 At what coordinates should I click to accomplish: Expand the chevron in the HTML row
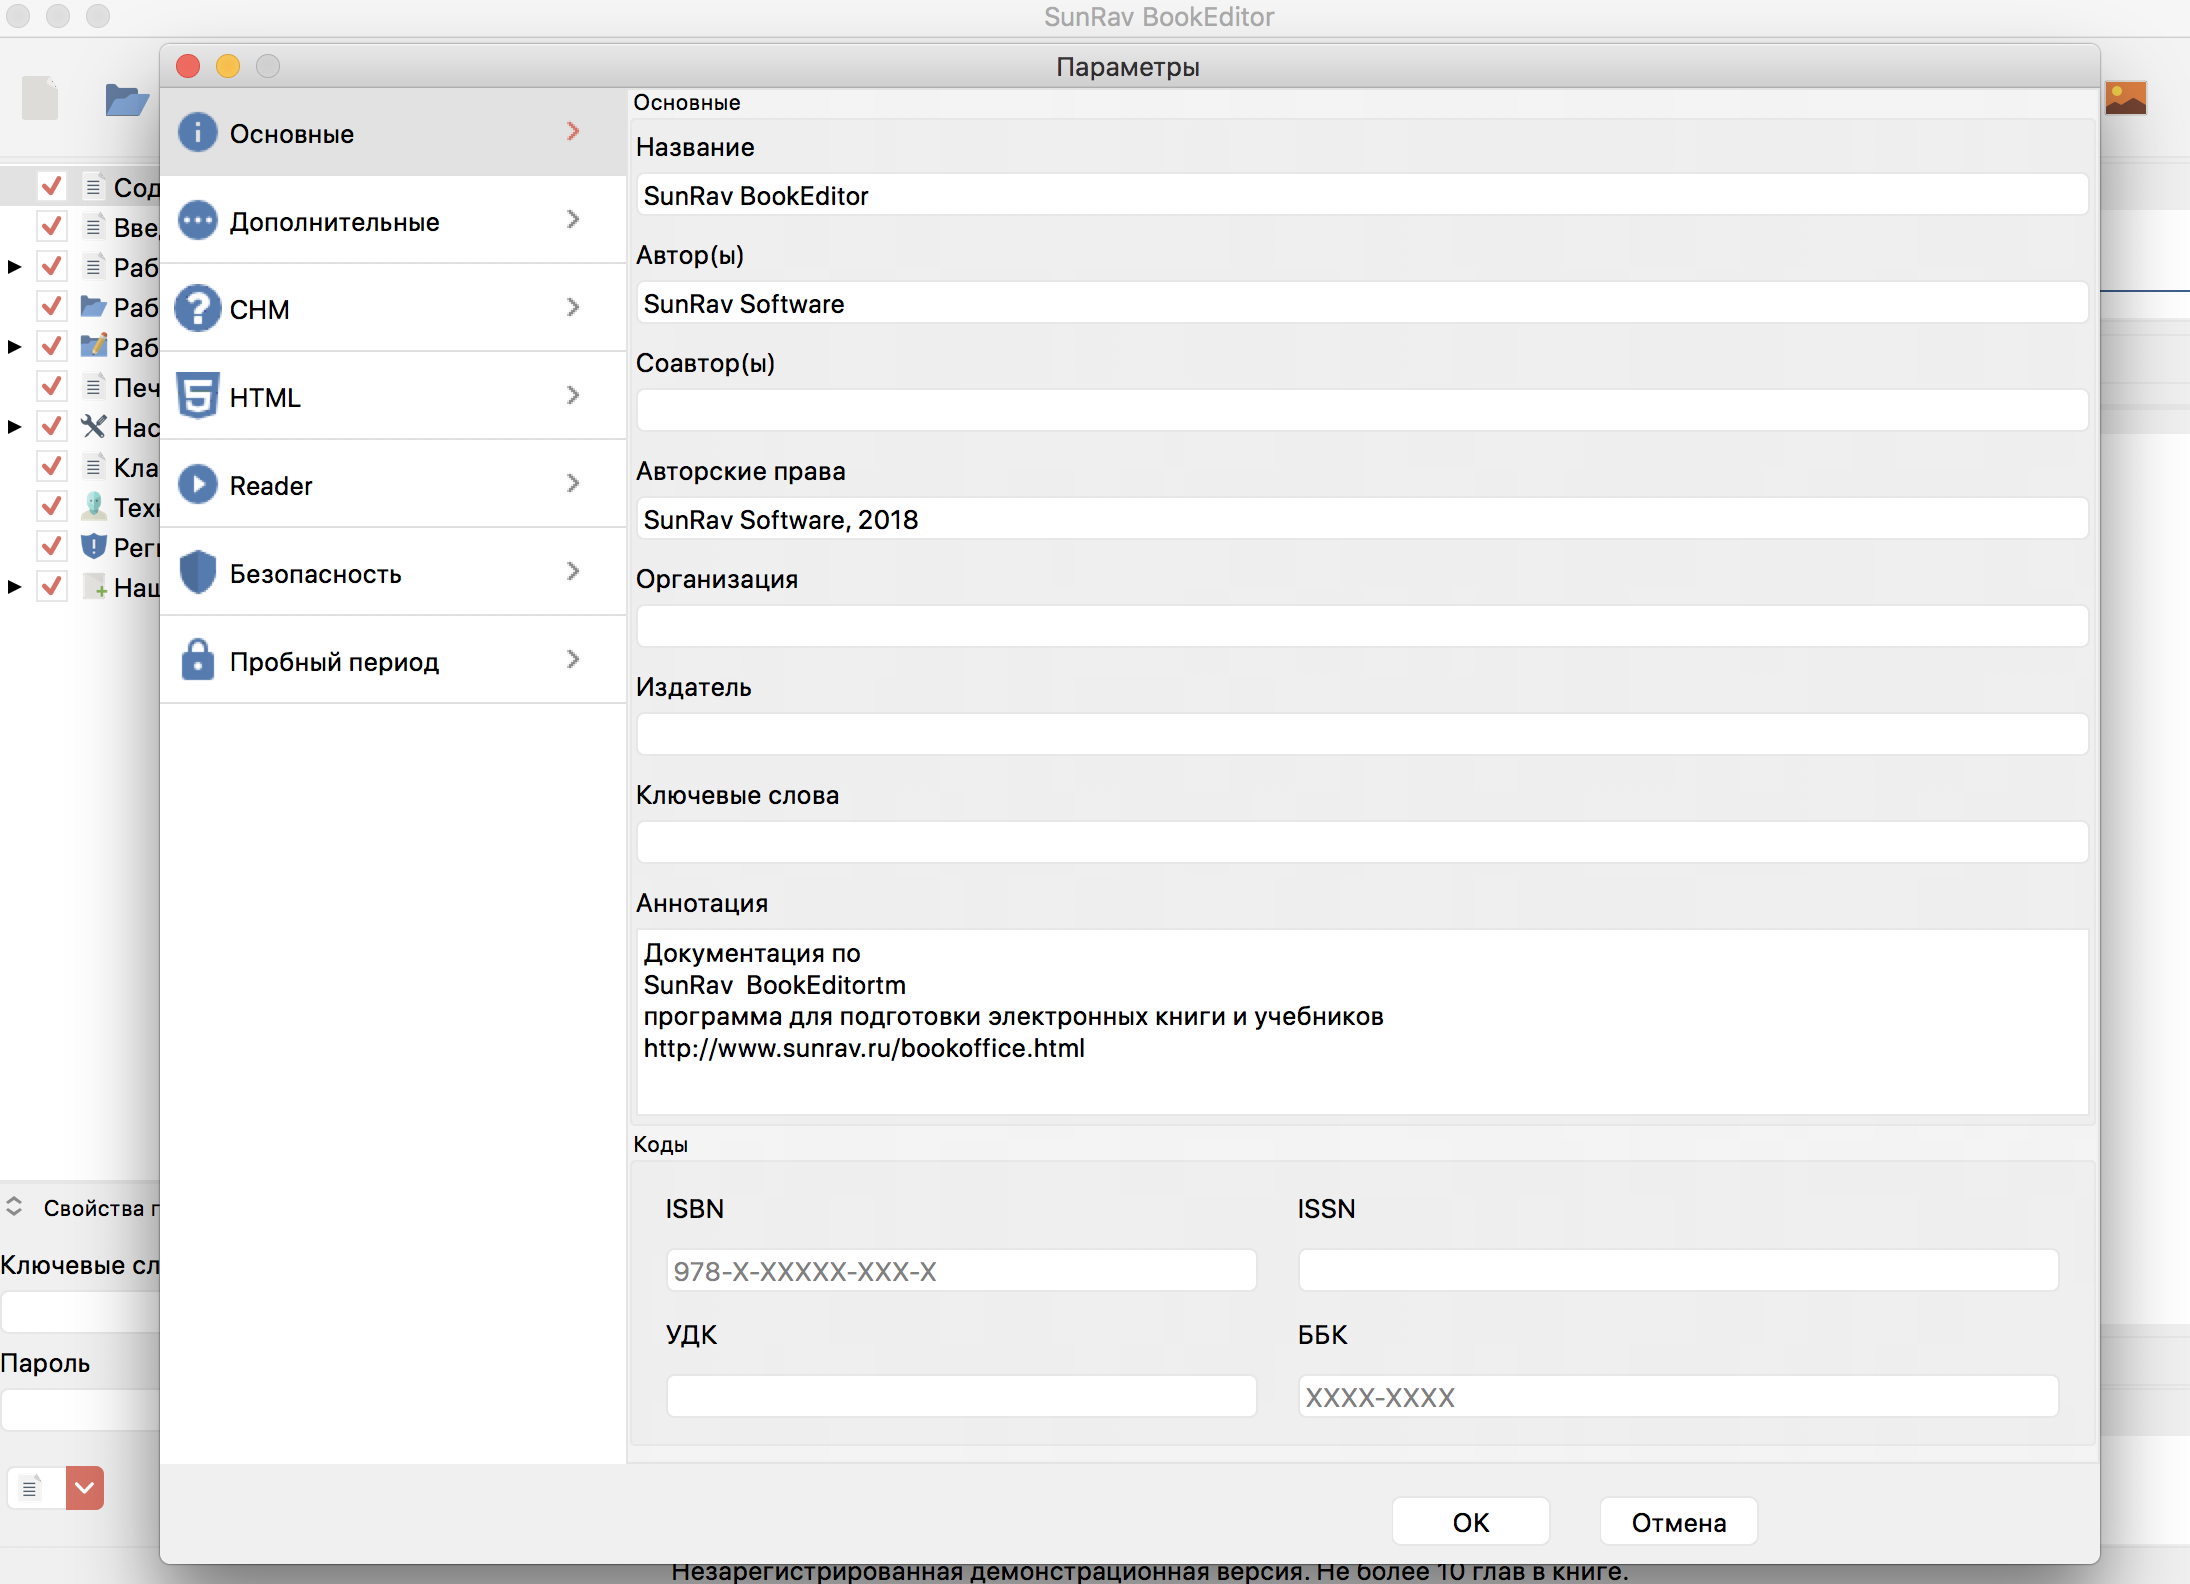coord(573,395)
